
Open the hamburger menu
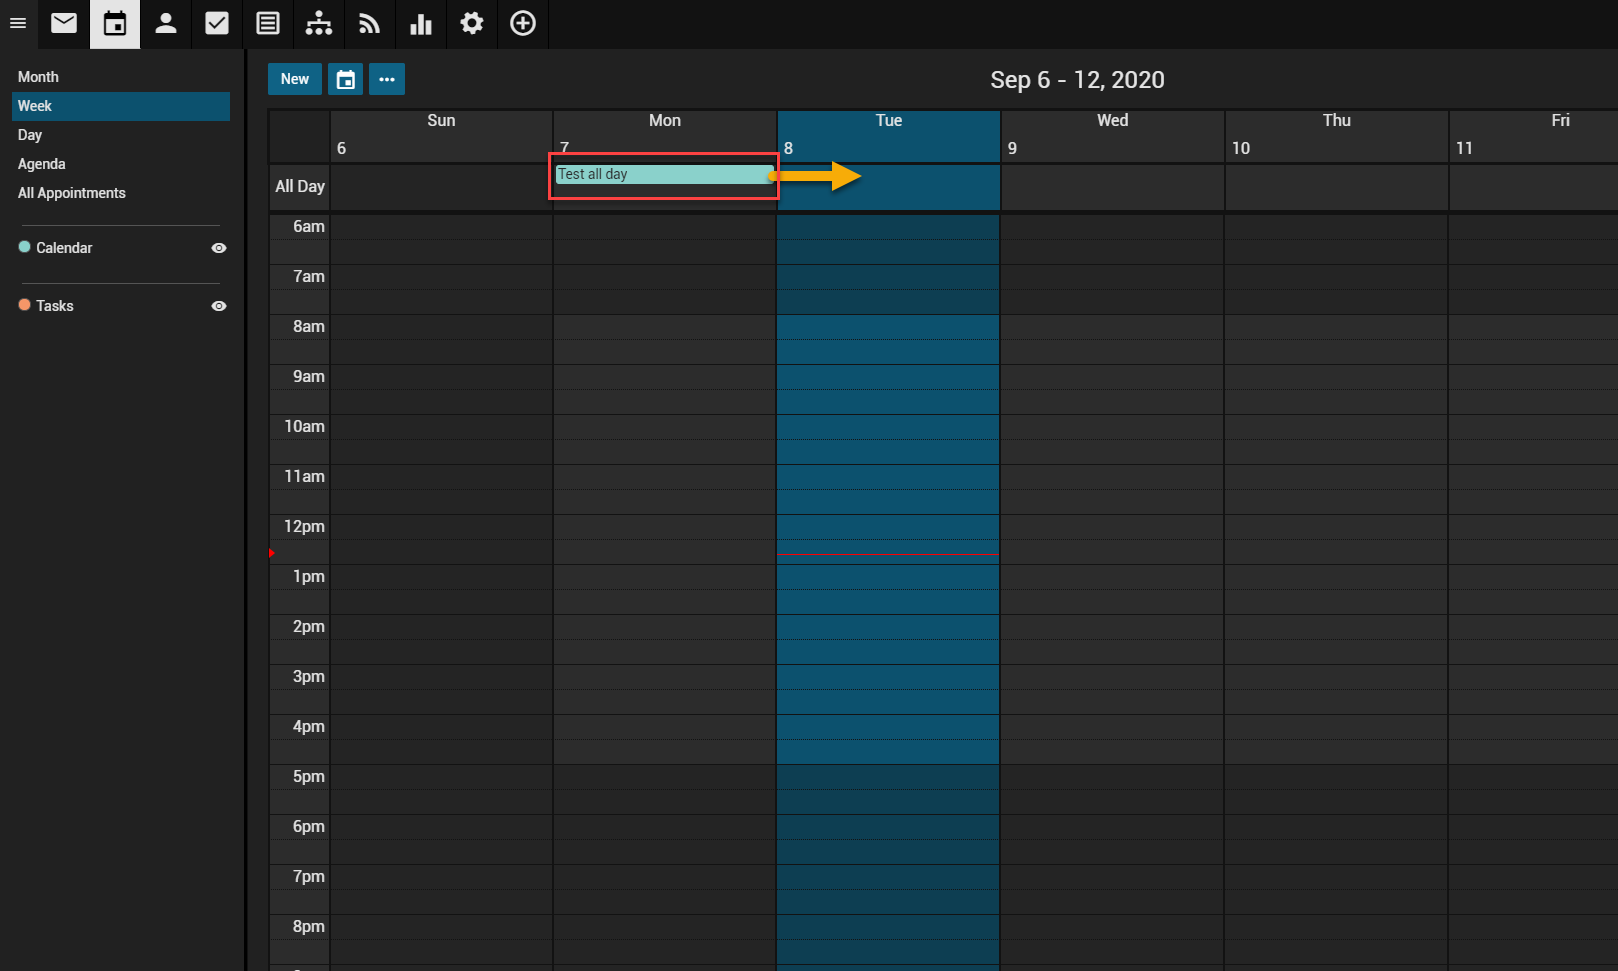pos(18,23)
